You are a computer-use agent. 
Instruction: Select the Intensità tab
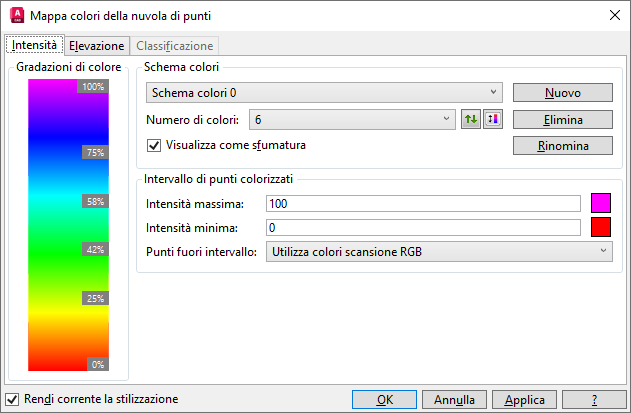click(34, 45)
